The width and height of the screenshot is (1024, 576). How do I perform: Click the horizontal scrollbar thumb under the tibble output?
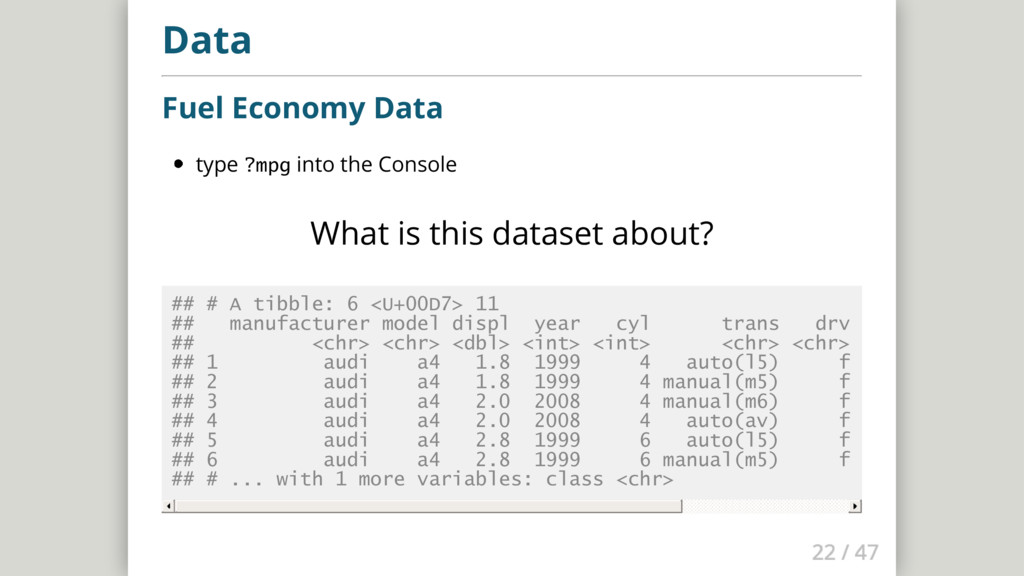[x=428, y=506]
